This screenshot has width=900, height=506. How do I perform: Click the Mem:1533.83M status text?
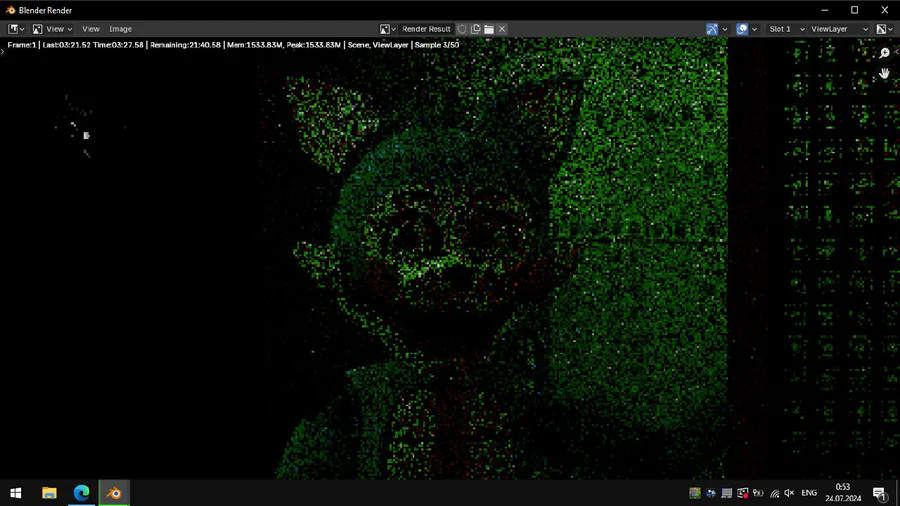pyautogui.click(x=255, y=45)
